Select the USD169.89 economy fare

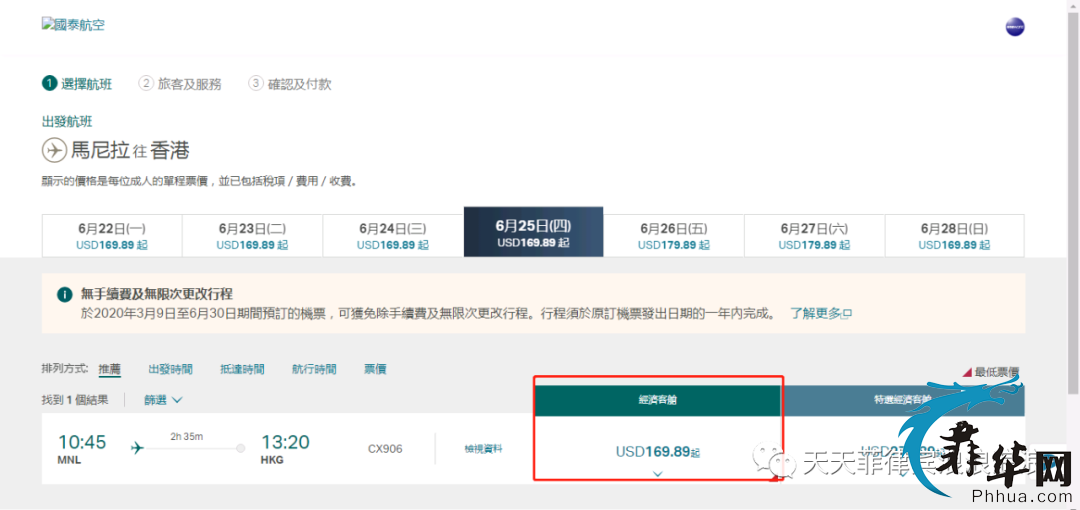coord(658,452)
